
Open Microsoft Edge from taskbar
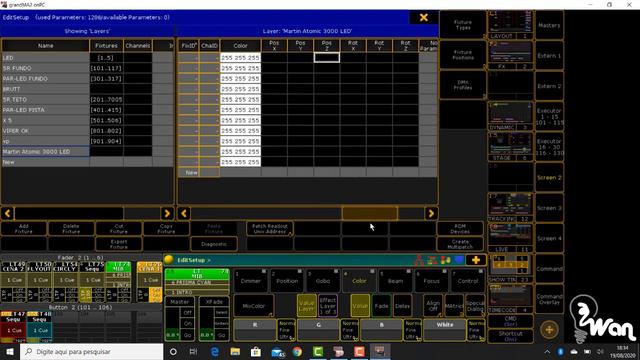pos(214,351)
